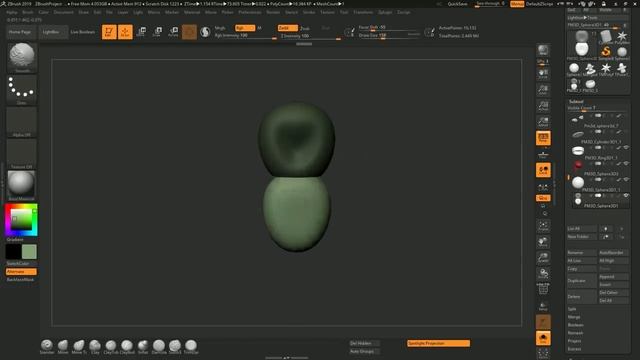Click the Transp transparency icon
Image resolution: width=640 pixels, height=360 pixels.
coord(543,306)
